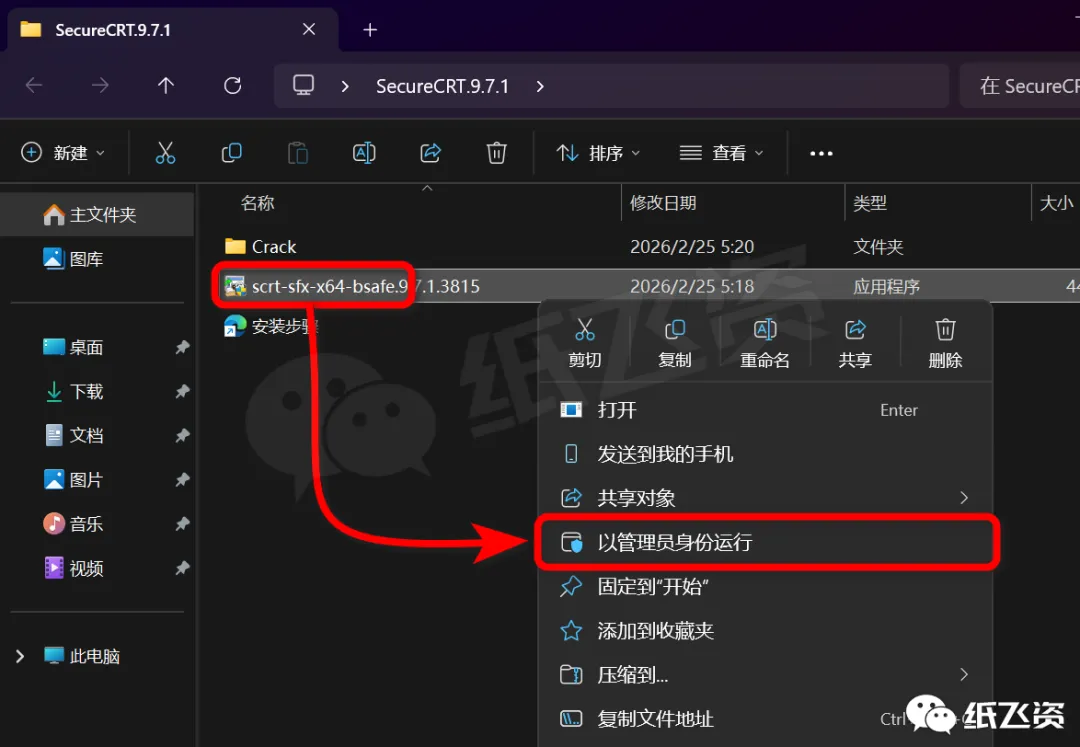Select the 安装步骤 shortcut file
The image size is (1080, 747).
tap(271, 326)
